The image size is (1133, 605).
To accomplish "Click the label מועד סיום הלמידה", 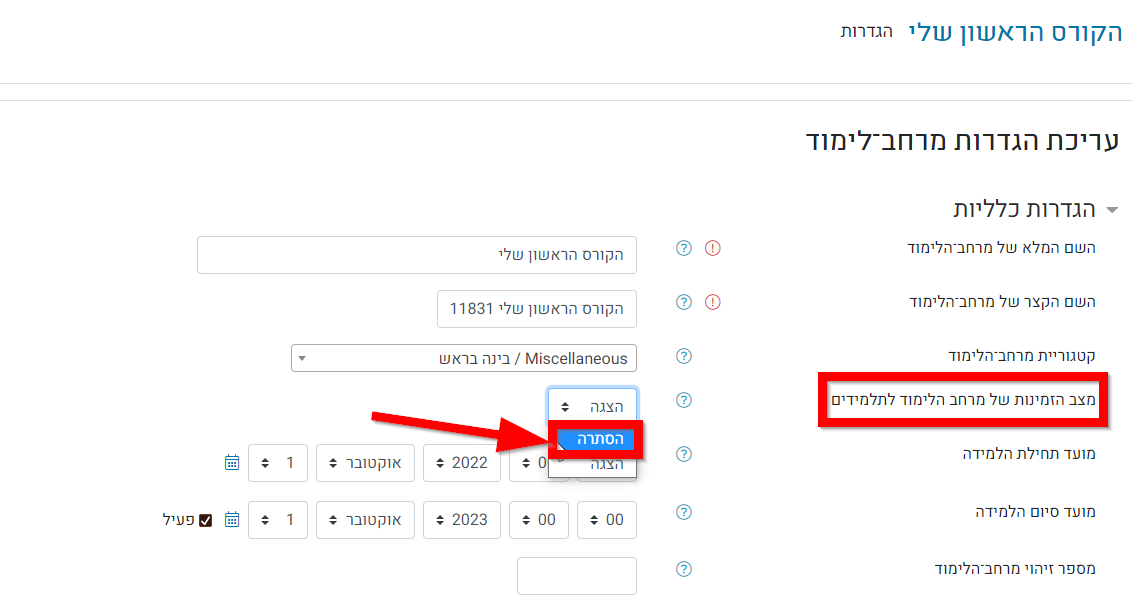I will pos(1035,512).
